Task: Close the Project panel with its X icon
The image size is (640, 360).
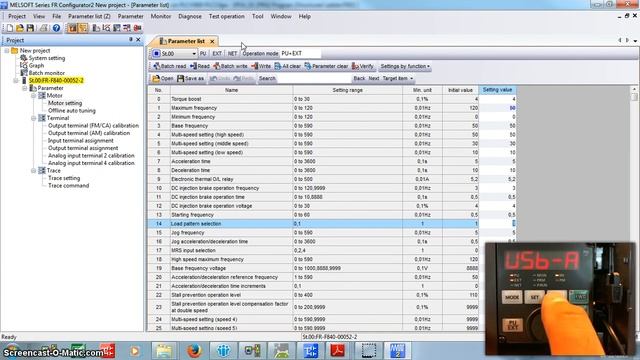Action: pos(138,40)
